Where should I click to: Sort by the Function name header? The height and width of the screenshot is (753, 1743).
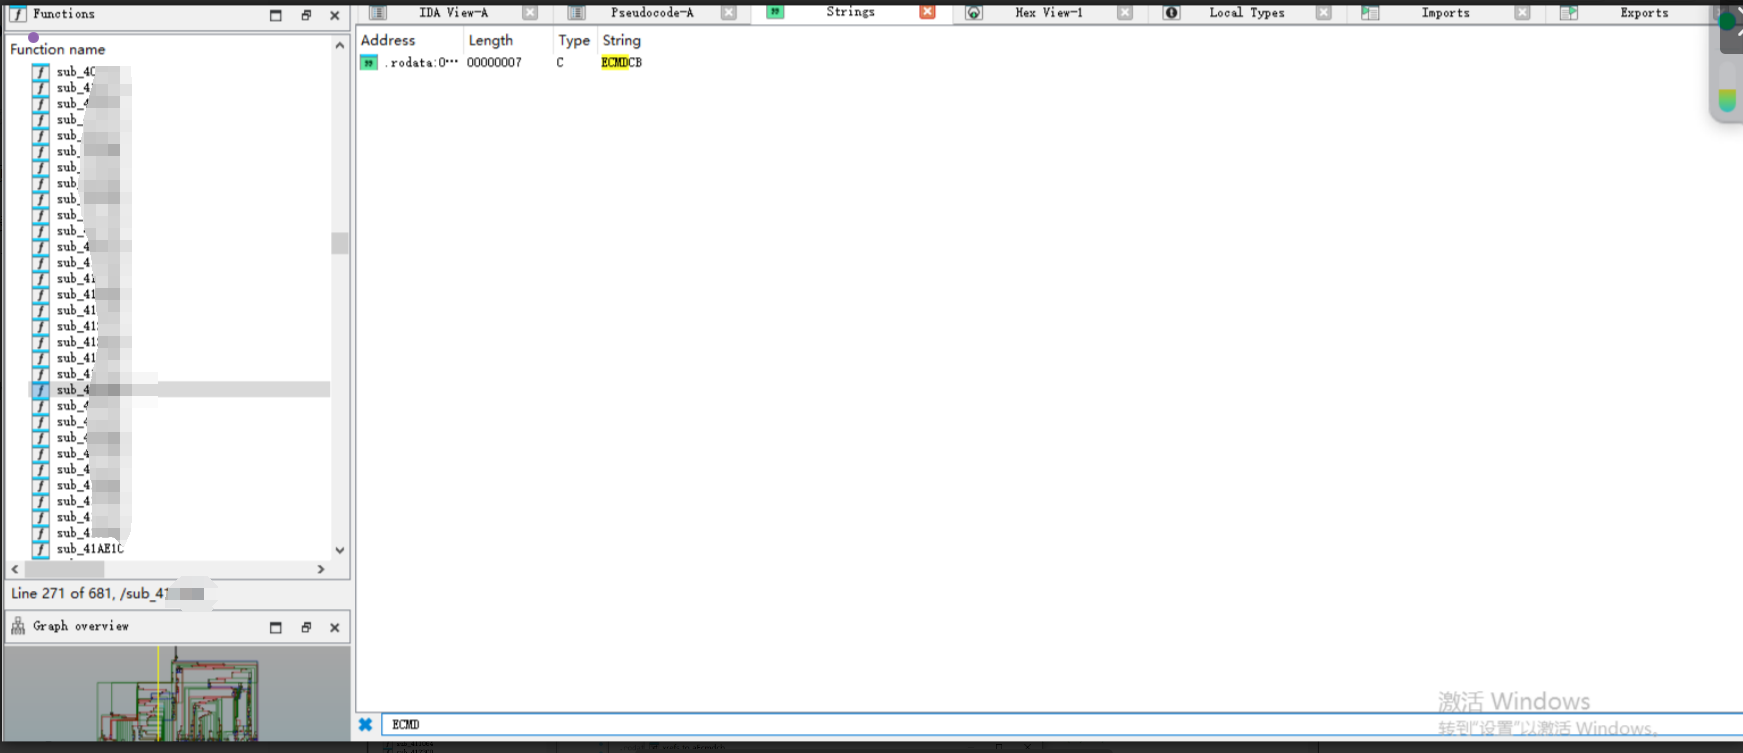click(58, 49)
